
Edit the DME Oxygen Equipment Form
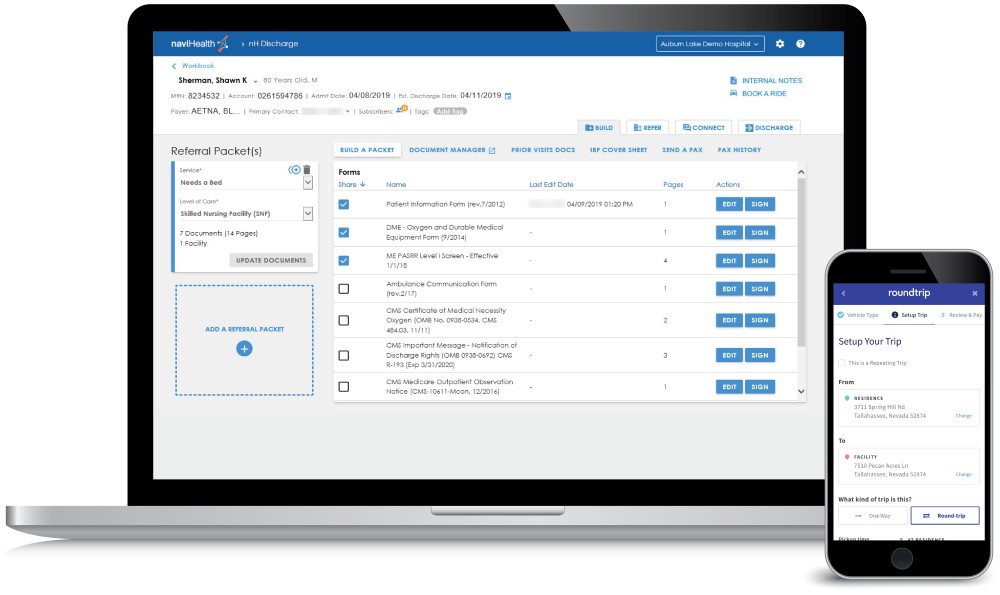[x=729, y=233]
